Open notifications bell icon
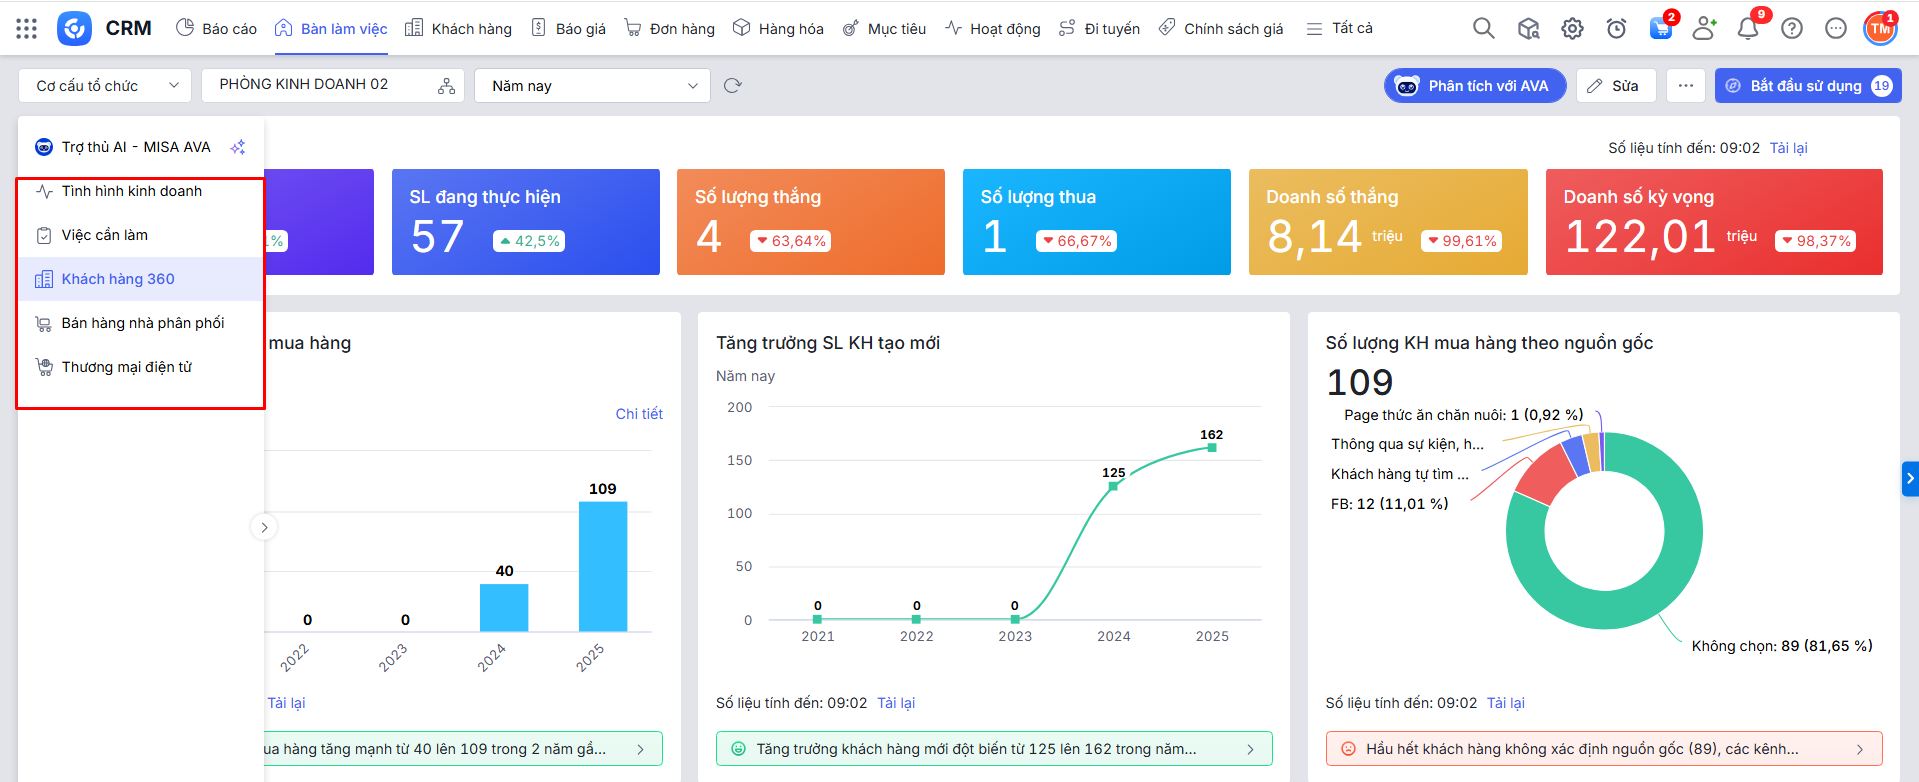The image size is (1919, 782). [1747, 29]
